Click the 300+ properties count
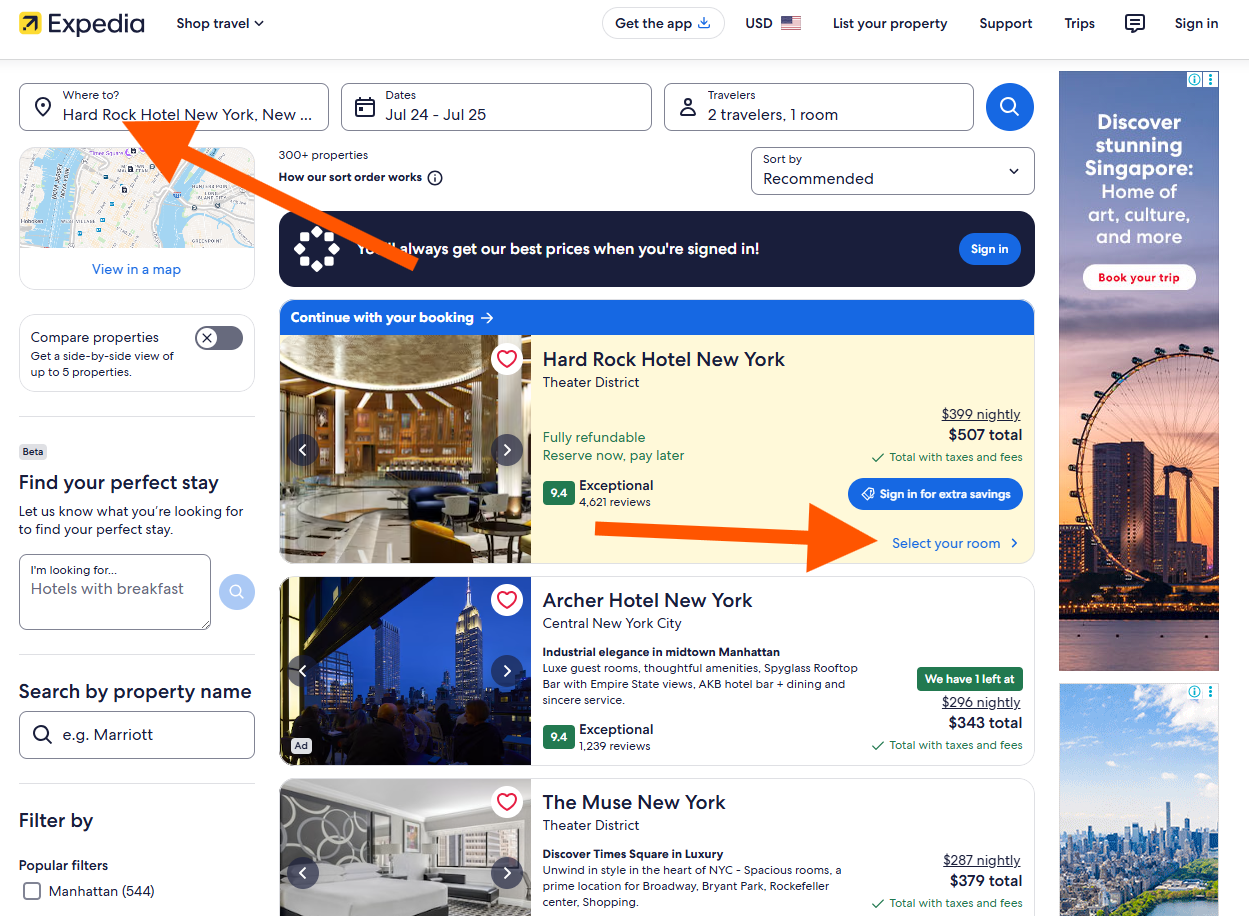Image resolution: width=1249 pixels, height=916 pixels. click(323, 155)
